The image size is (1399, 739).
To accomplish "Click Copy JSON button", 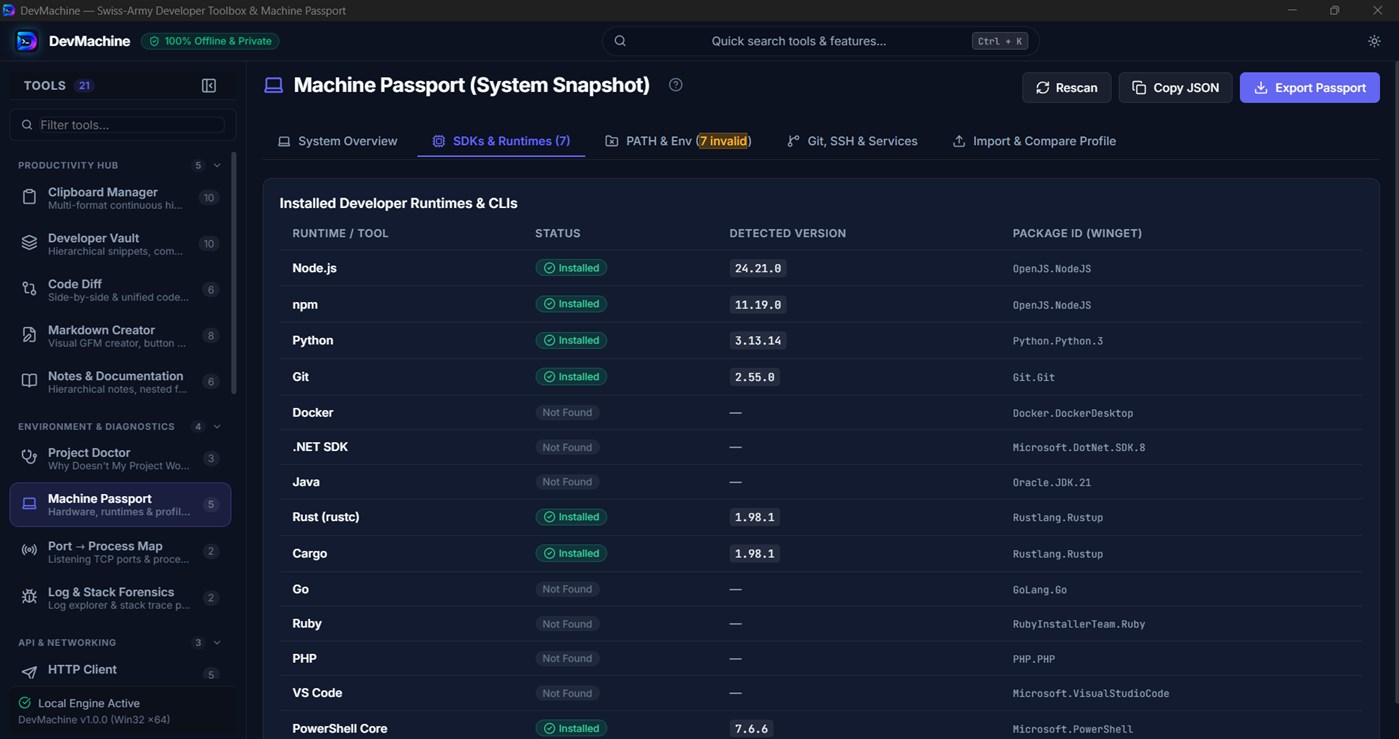I will click(1175, 88).
